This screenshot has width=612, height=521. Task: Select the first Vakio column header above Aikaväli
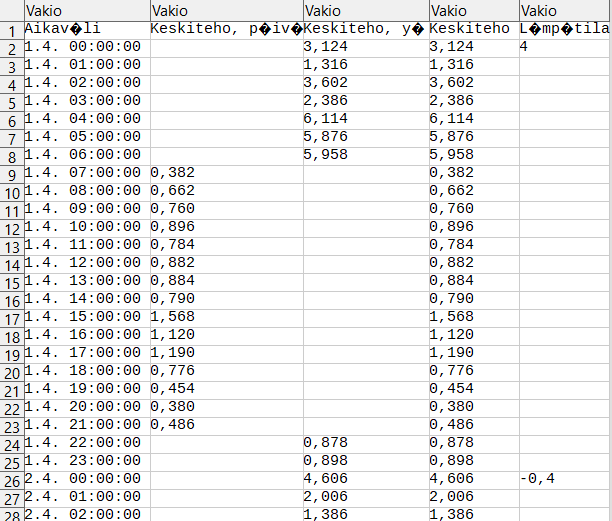pyautogui.click(x=85, y=10)
